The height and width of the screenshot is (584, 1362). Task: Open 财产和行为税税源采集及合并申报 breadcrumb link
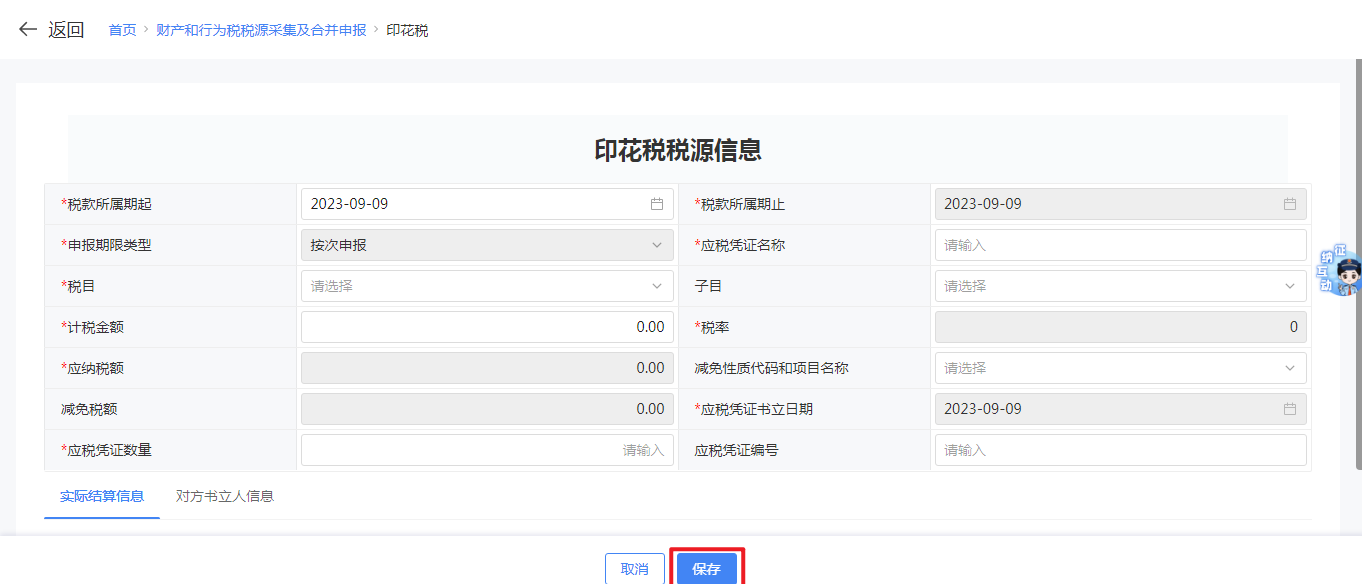(261, 30)
